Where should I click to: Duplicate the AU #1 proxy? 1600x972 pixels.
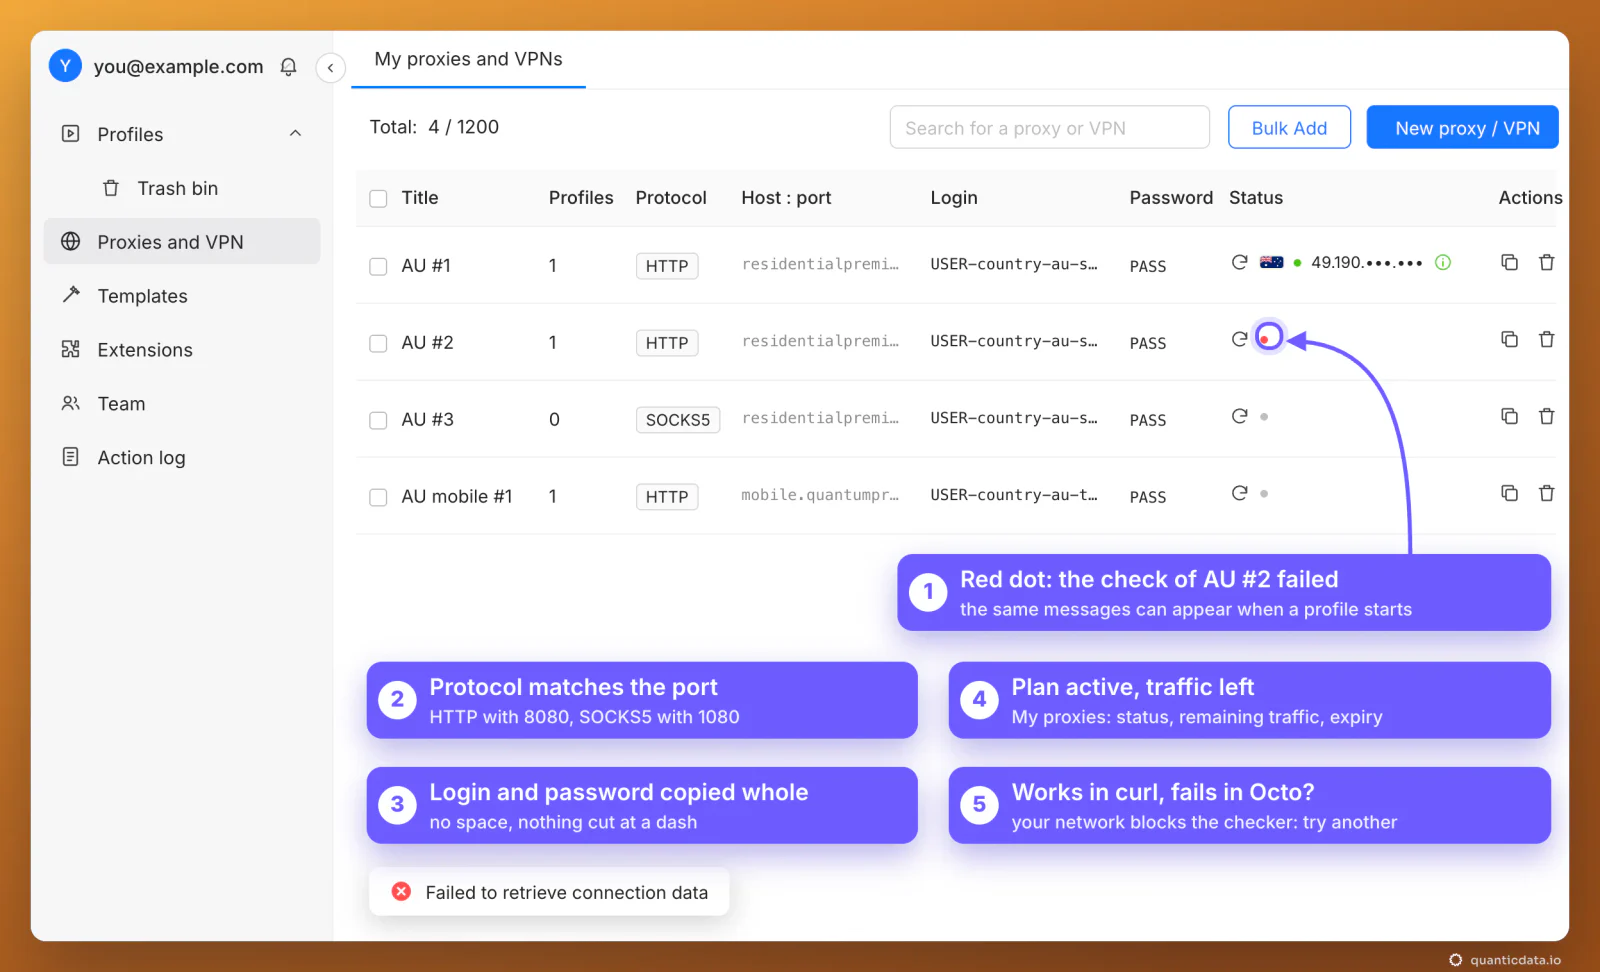[1509, 262]
